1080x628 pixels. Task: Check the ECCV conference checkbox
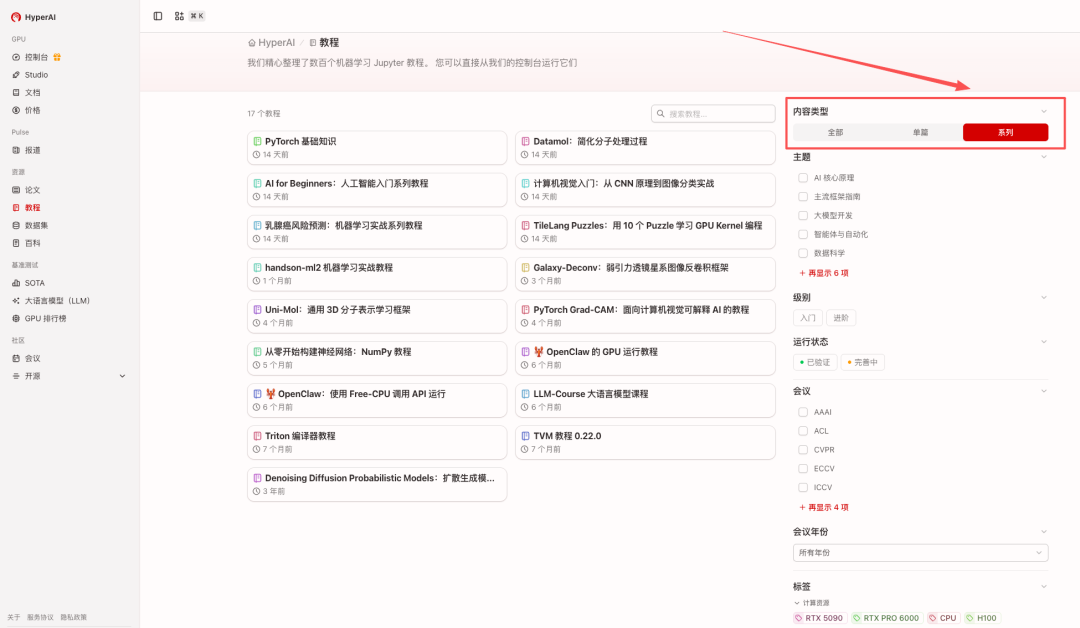point(802,468)
